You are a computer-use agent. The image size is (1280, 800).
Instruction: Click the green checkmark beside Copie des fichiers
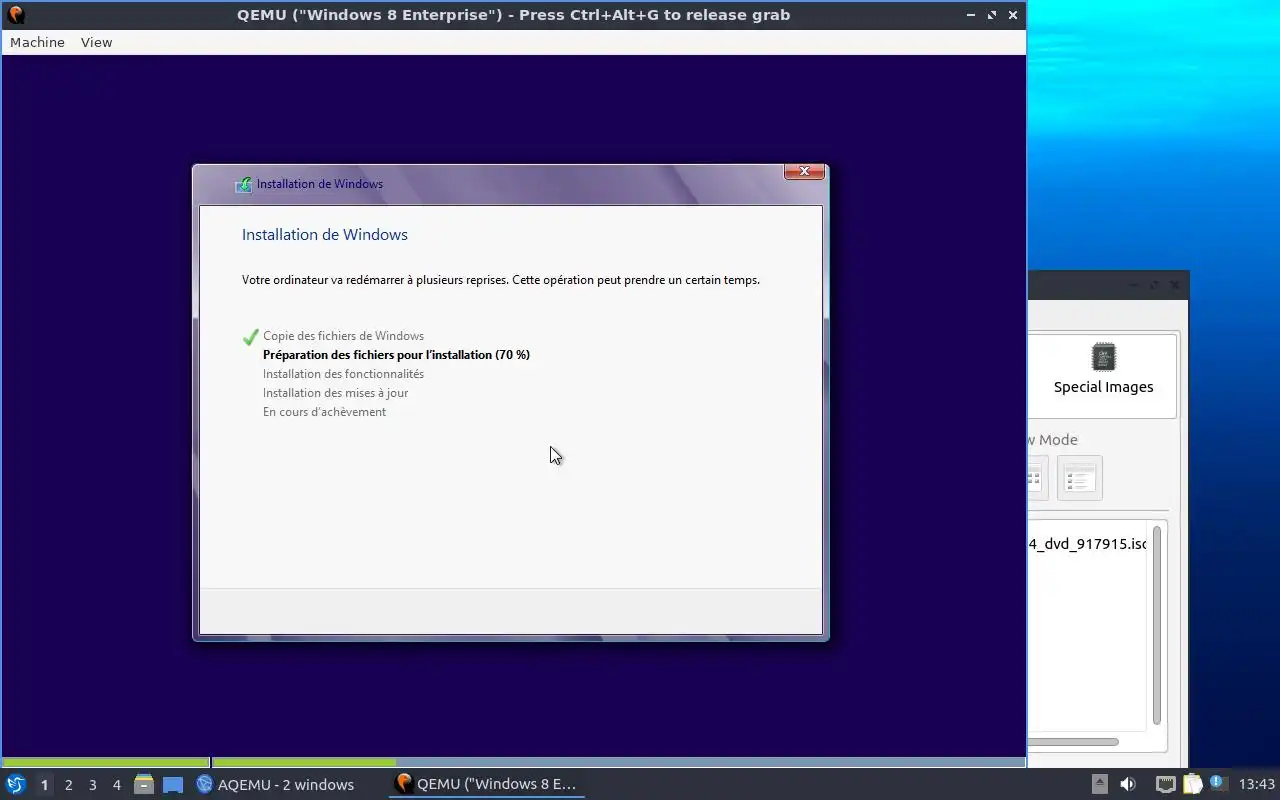(251, 337)
